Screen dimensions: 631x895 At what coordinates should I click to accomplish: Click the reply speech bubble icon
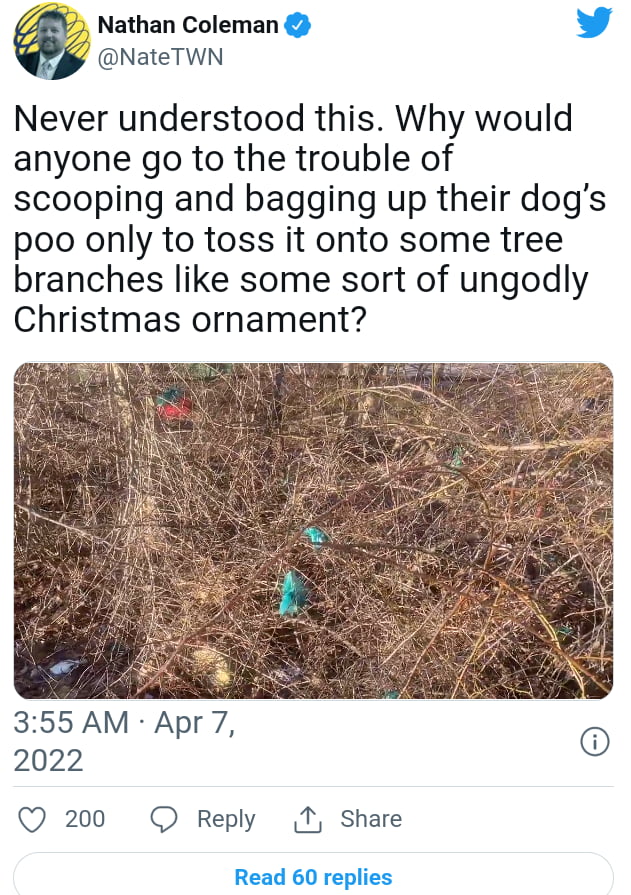pos(164,819)
